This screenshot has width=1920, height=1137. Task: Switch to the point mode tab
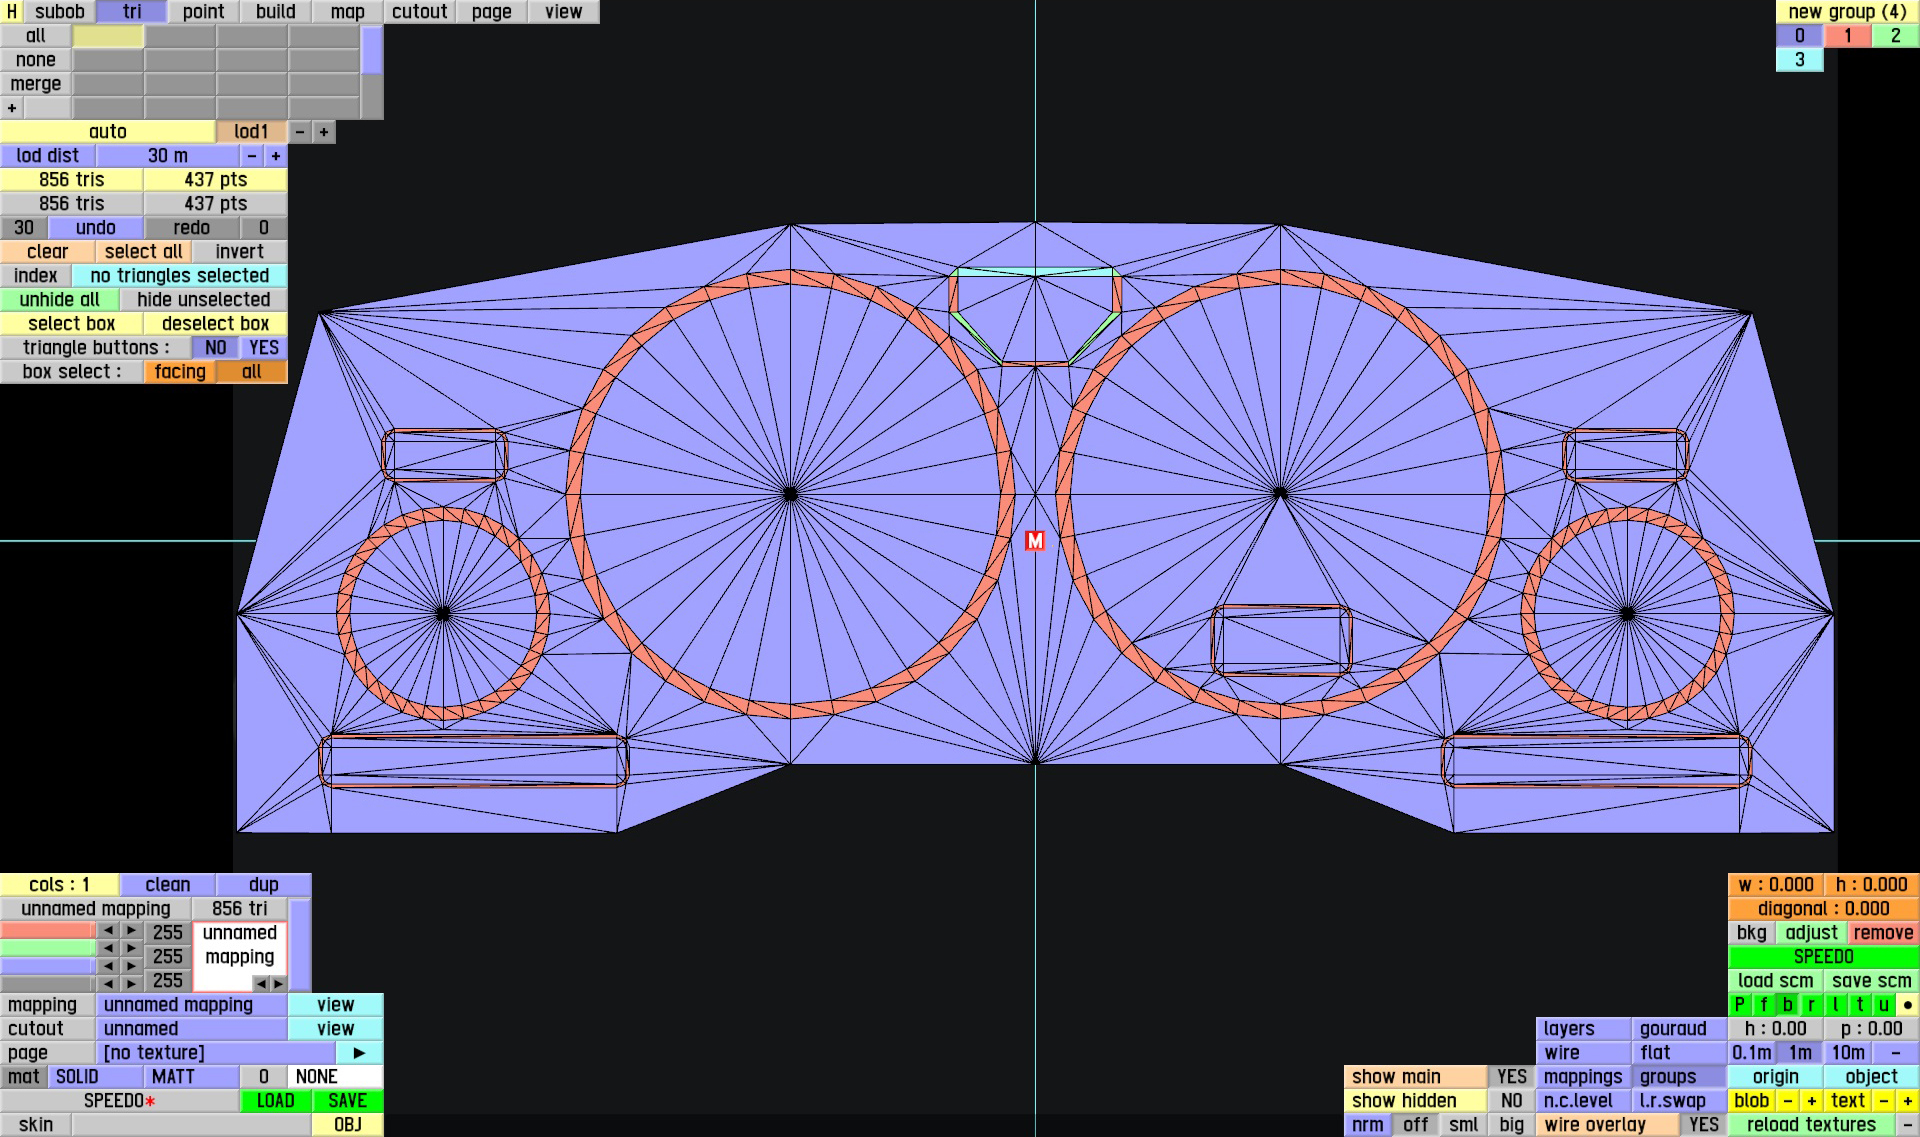pyautogui.click(x=203, y=12)
